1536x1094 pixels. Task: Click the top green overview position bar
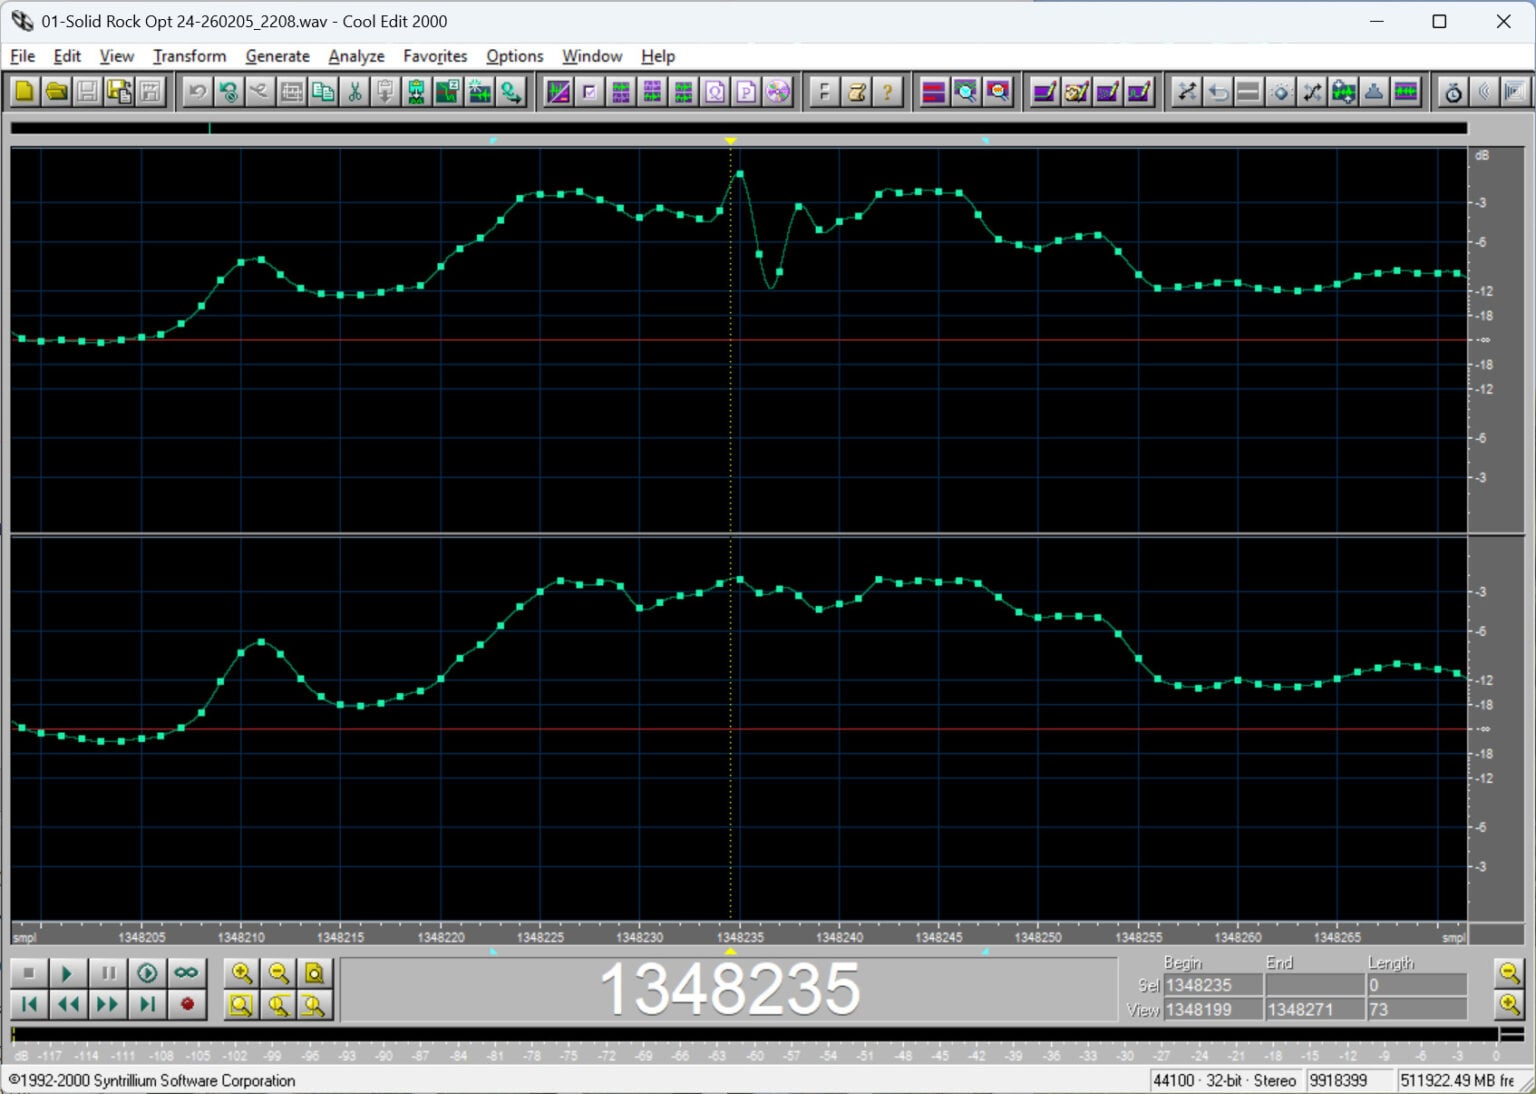coord(738,128)
